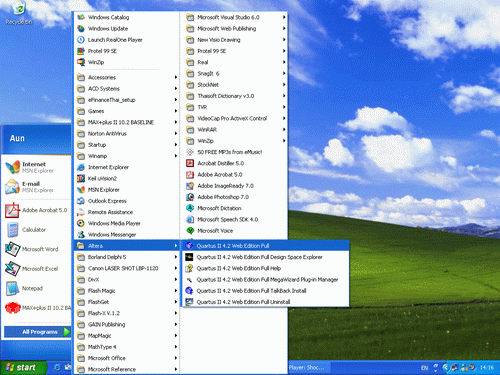Click the Windows Catalog icon
The width and height of the screenshot is (500, 375).
click(81, 17)
